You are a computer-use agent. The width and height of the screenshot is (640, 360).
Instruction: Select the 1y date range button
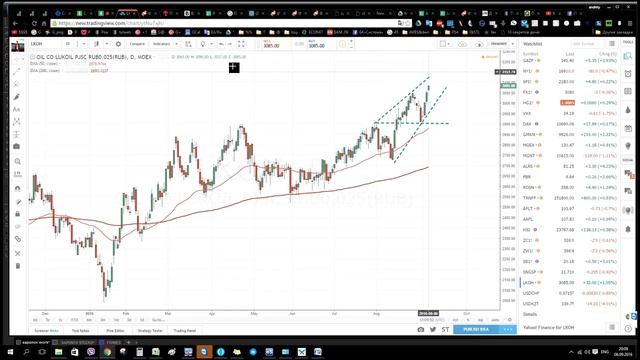click(61, 320)
